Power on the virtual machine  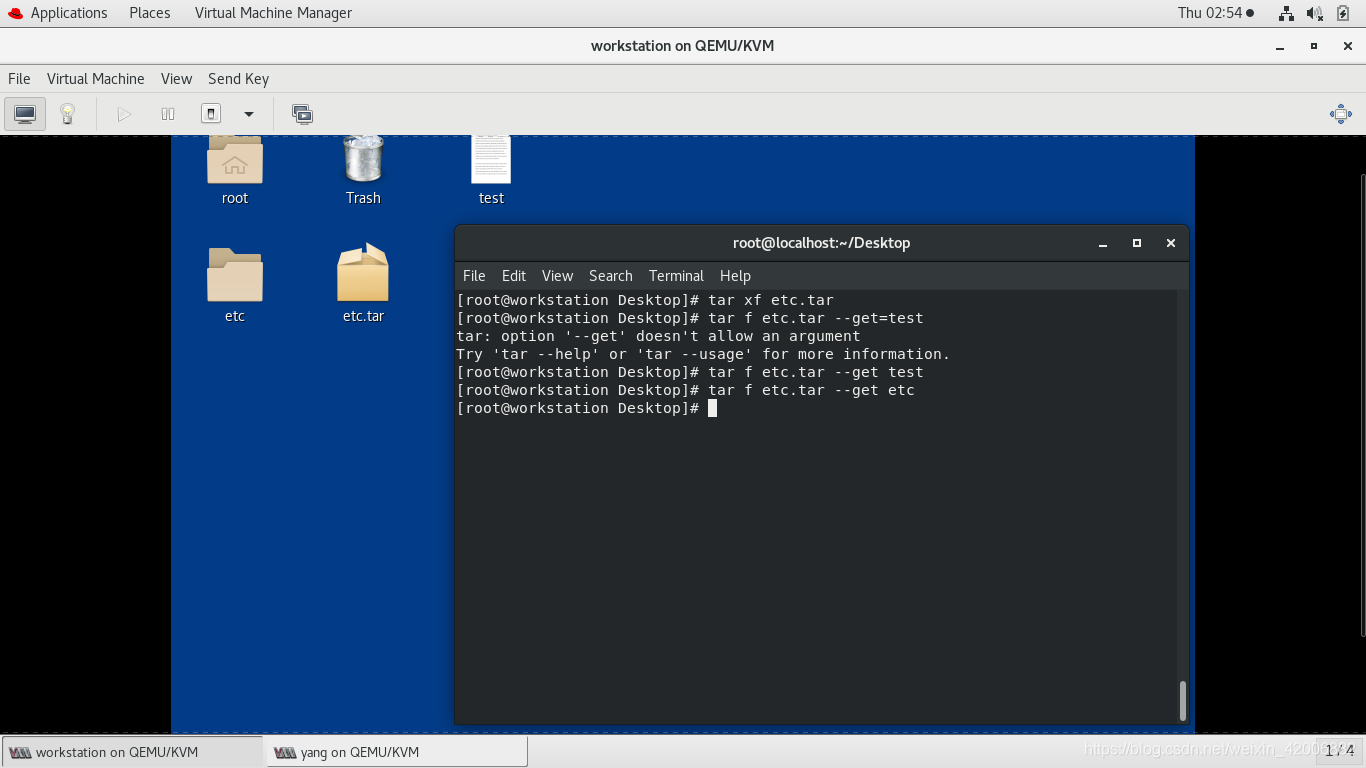(x=124, y=114)
